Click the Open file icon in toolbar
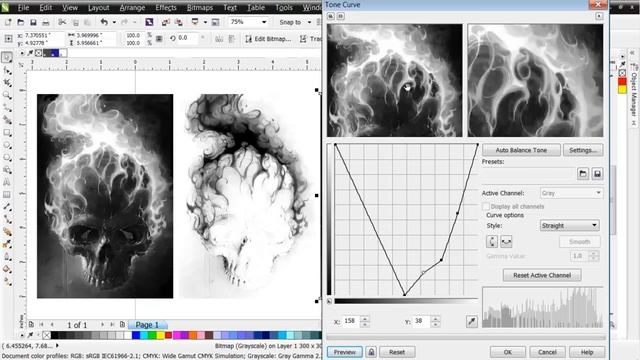Viewport: 640px width, 360px height. click(20, 22)
